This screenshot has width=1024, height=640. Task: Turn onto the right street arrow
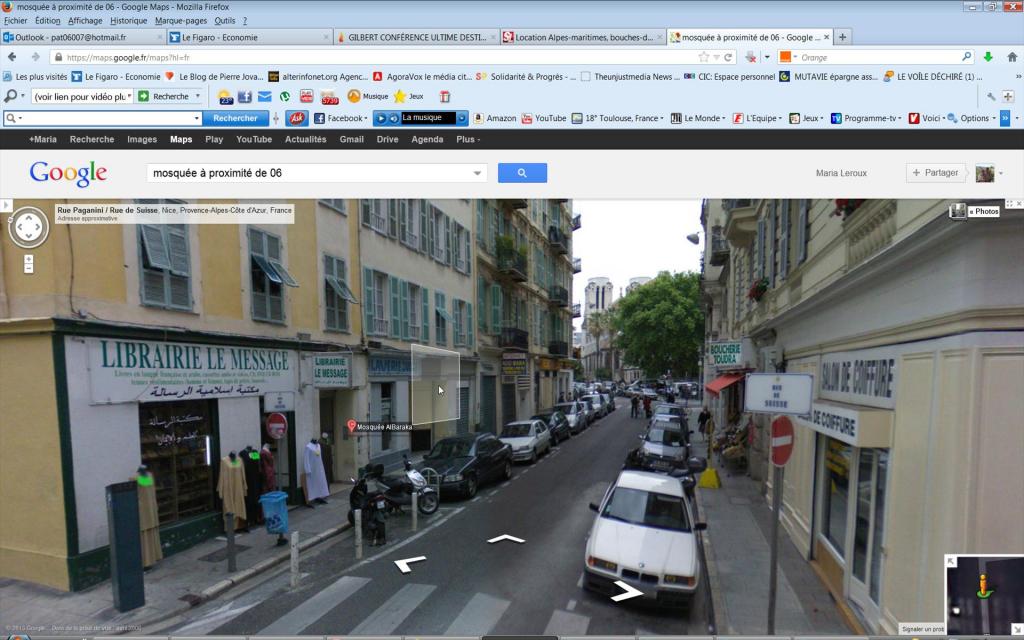[626, 591]
